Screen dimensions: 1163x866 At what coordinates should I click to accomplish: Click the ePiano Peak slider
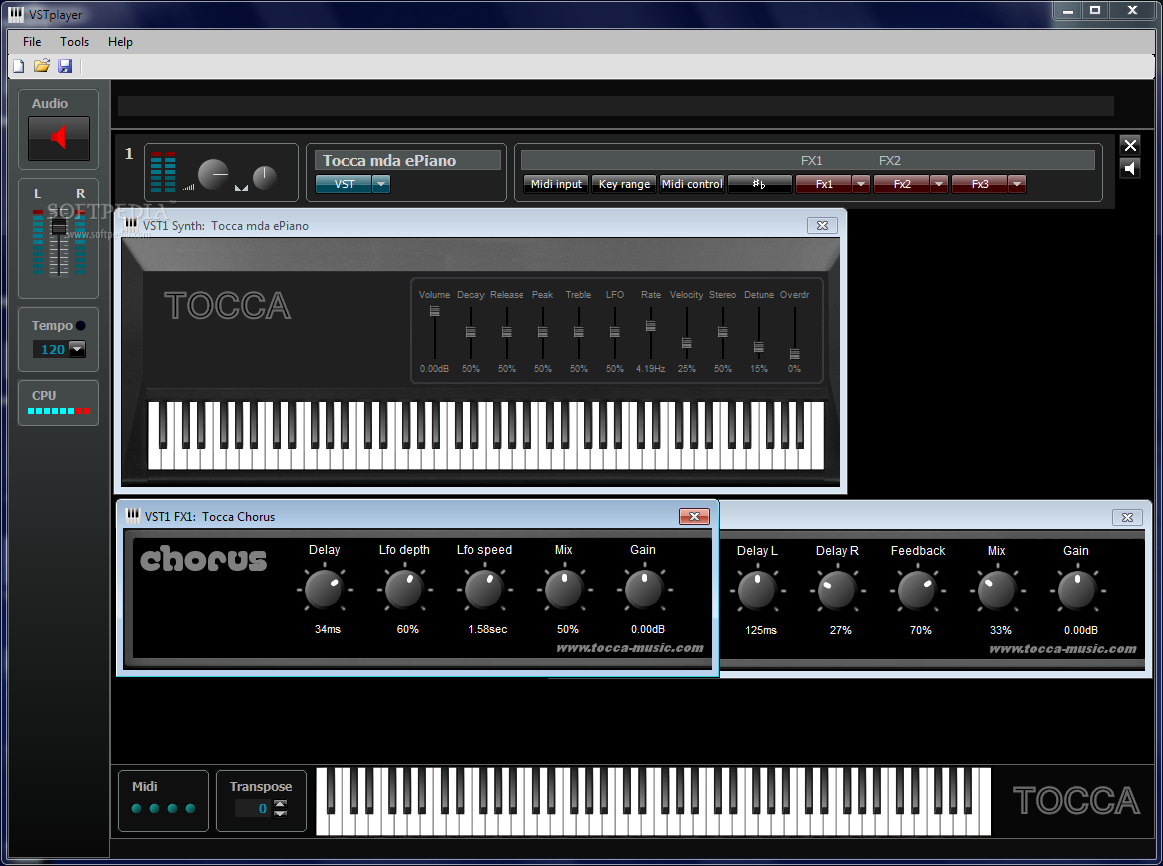(x=543, y=332)
